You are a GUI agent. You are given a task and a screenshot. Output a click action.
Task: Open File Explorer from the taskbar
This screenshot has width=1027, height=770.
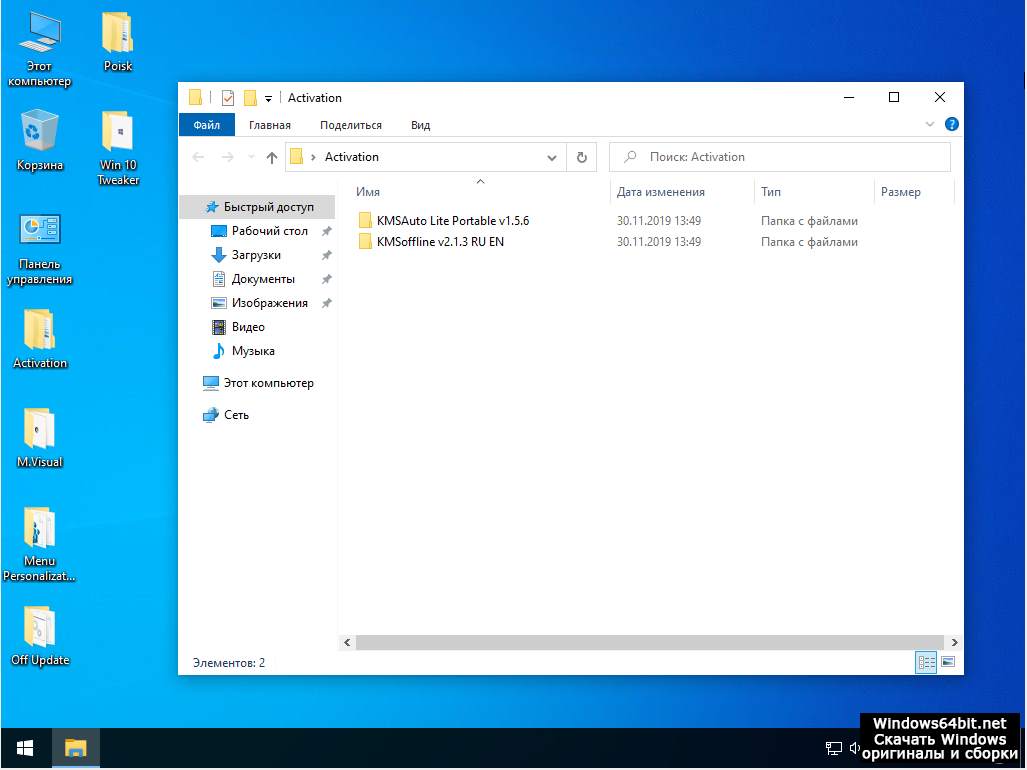tap(76, 748)
